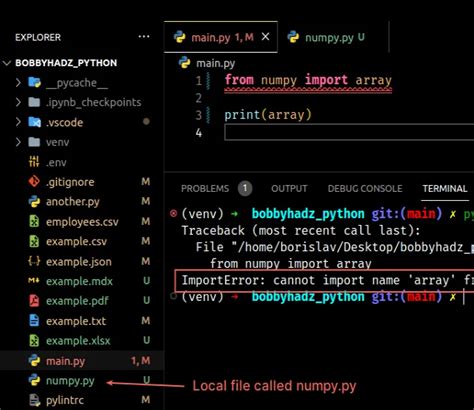This screenshot has width=474, height=410.
Task: Switch to the main.py editor tab
Action: (x=221, y=37)
